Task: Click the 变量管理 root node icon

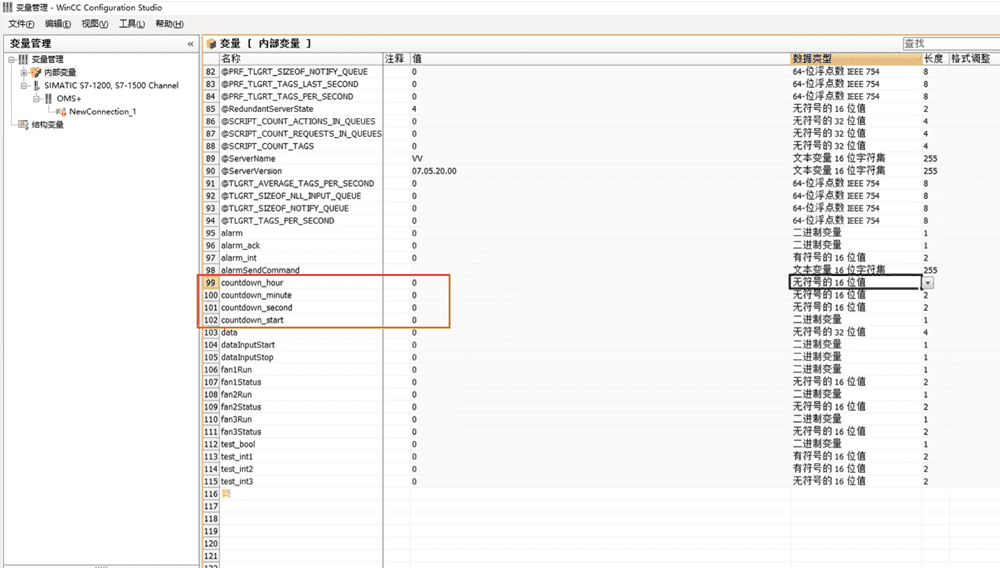Action: [23, 59]
